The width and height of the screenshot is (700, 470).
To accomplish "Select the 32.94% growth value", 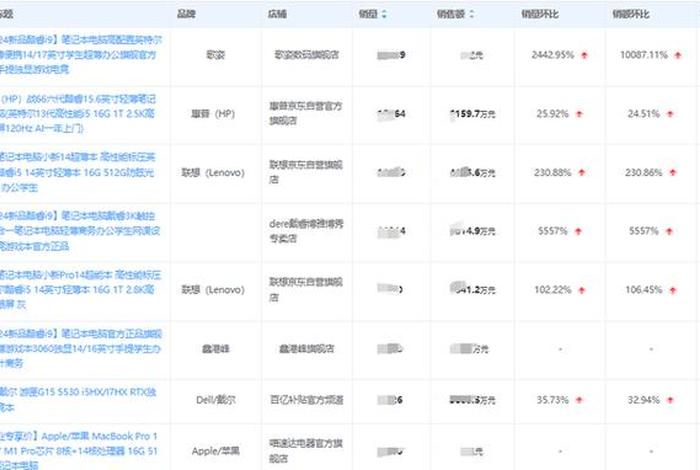I will point(644,399).
